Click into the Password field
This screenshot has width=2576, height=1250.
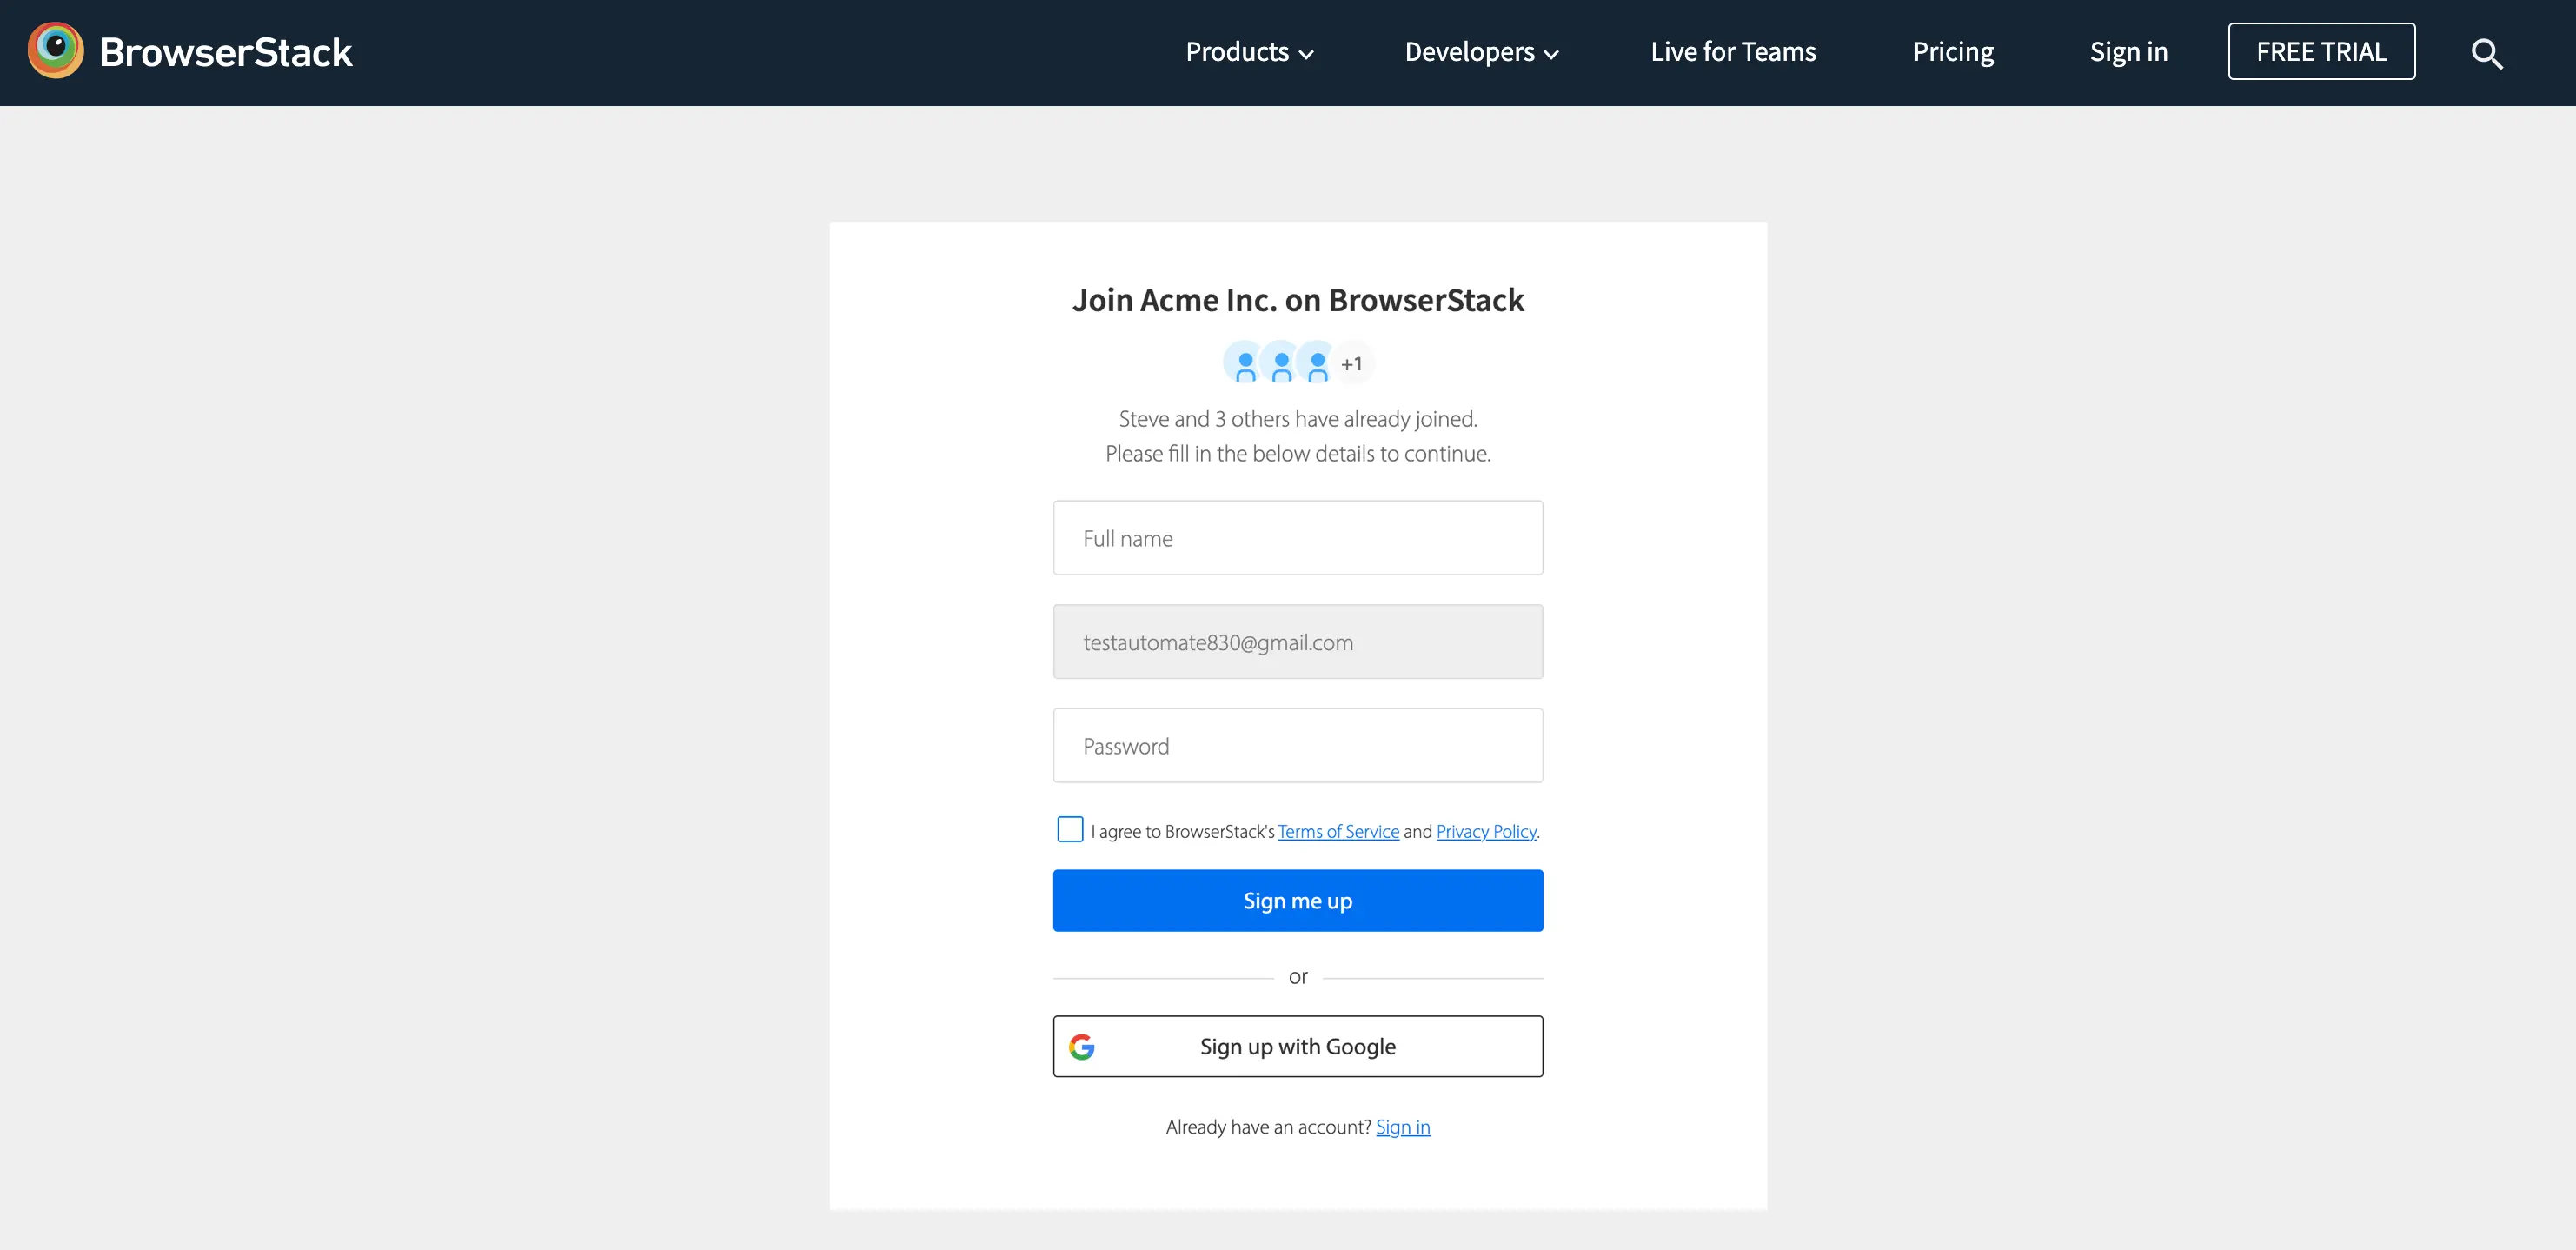(x=1297, y=746)
